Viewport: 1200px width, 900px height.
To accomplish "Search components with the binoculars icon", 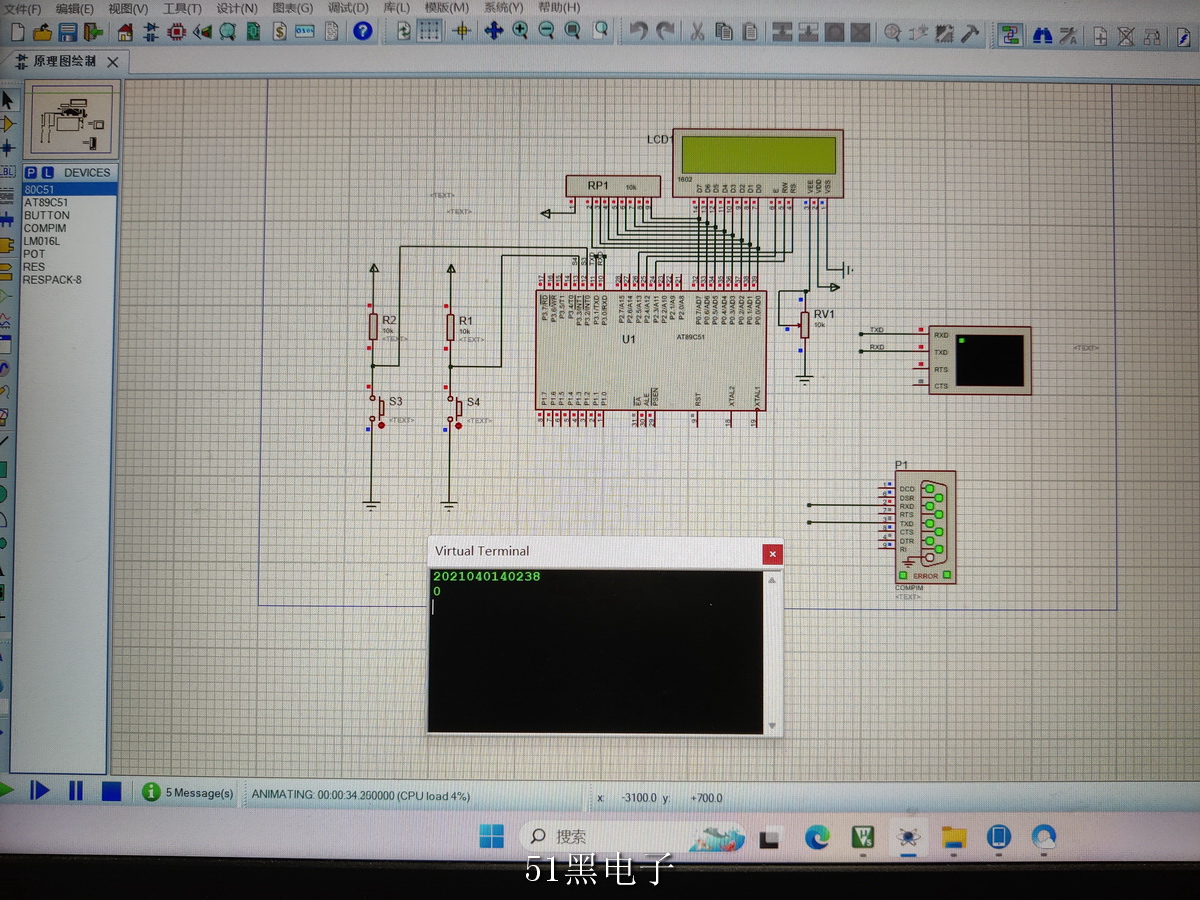I will click(x=1042, y=35).
